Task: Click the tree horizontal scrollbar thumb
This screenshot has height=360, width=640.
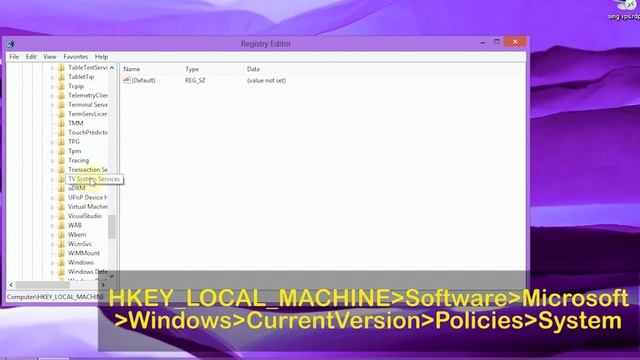Action: 42,284
